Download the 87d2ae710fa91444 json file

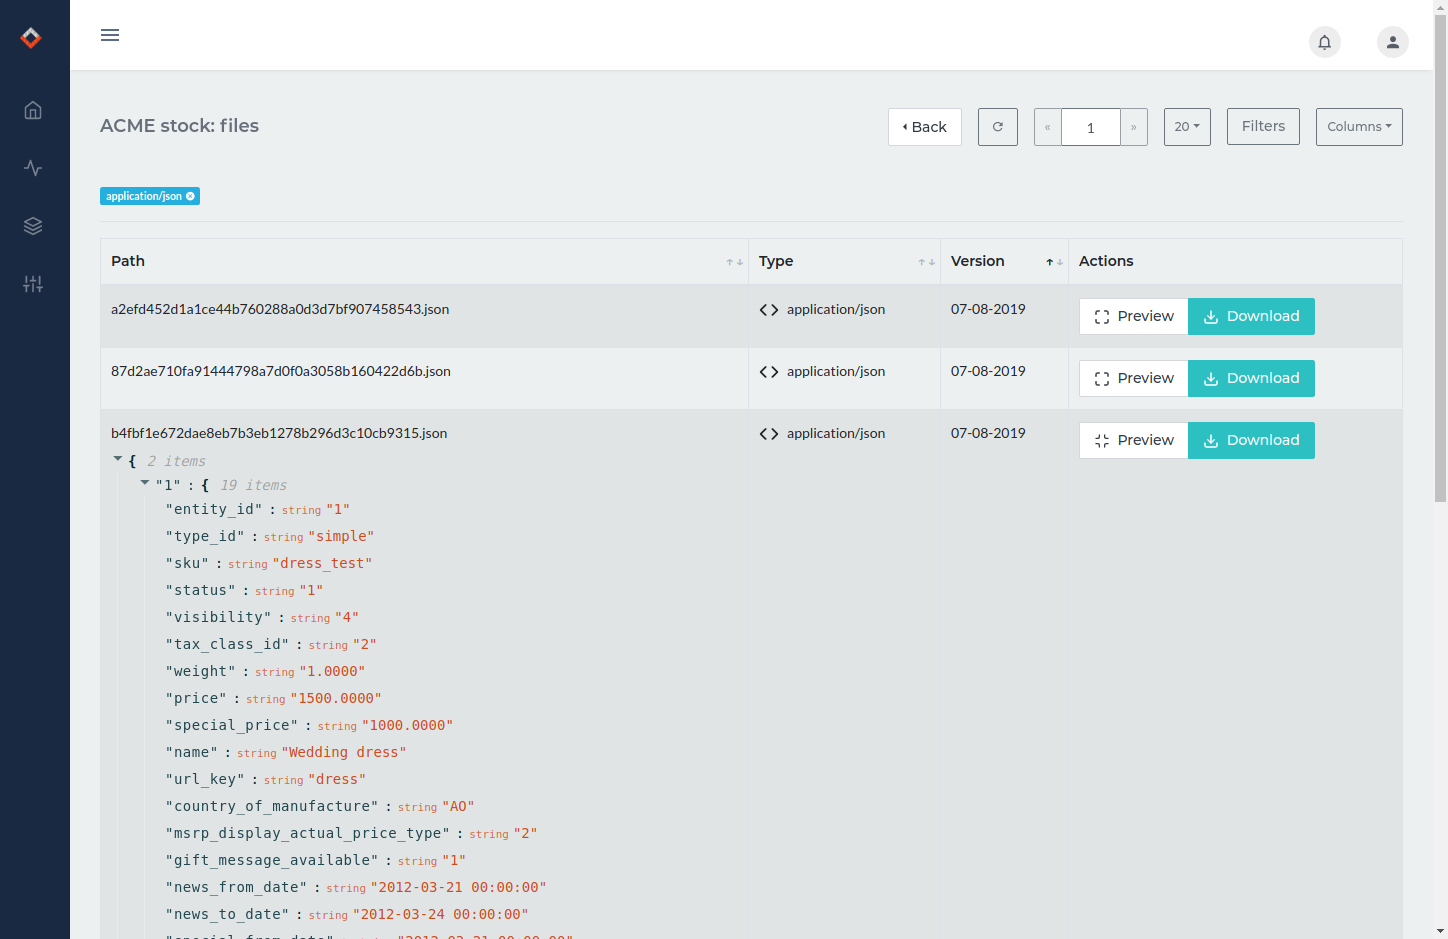[1251, 378]
